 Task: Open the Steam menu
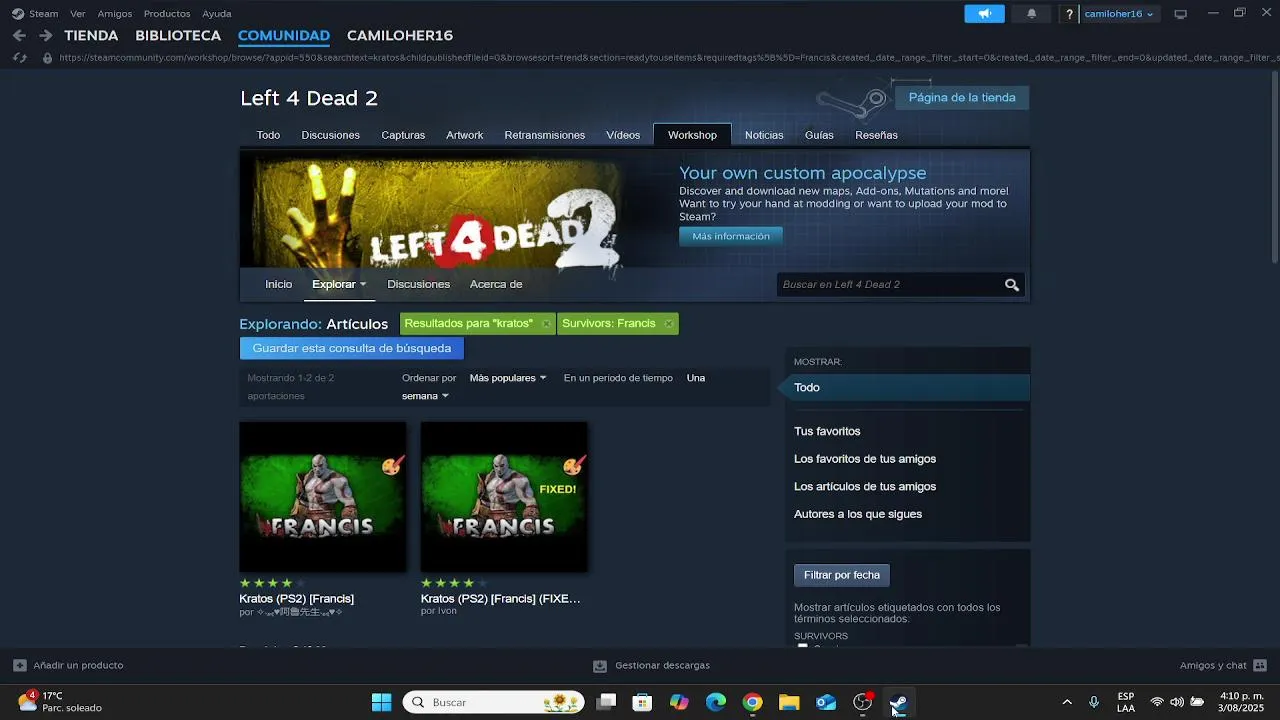(x=36, y=14)
